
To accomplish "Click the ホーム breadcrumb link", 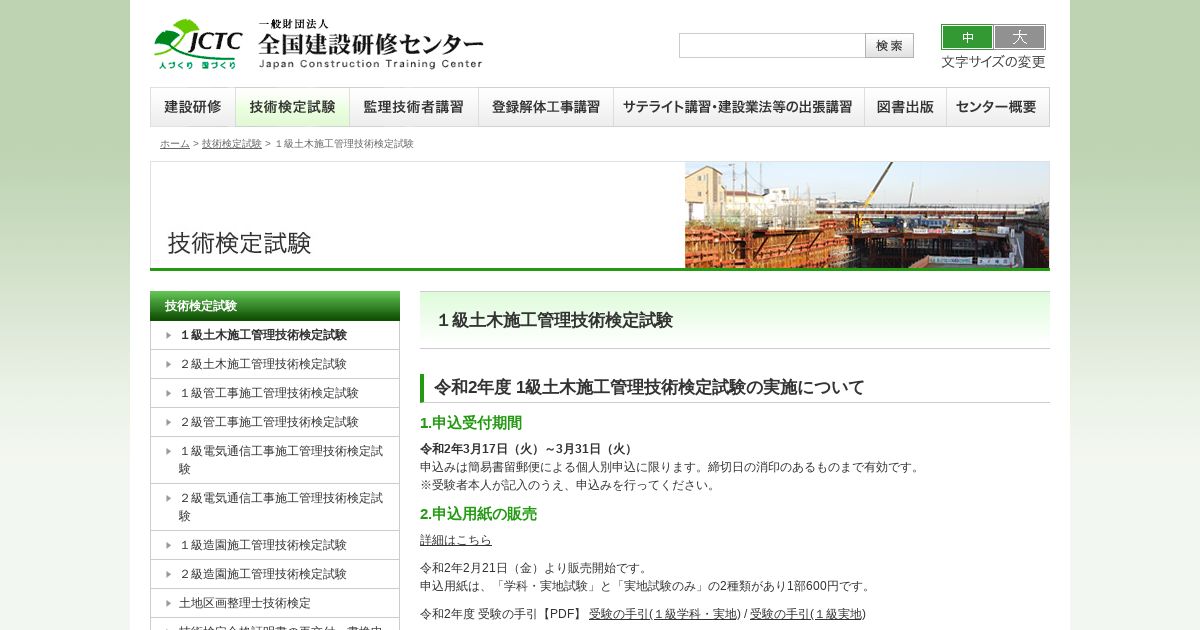I will point(175,144).
